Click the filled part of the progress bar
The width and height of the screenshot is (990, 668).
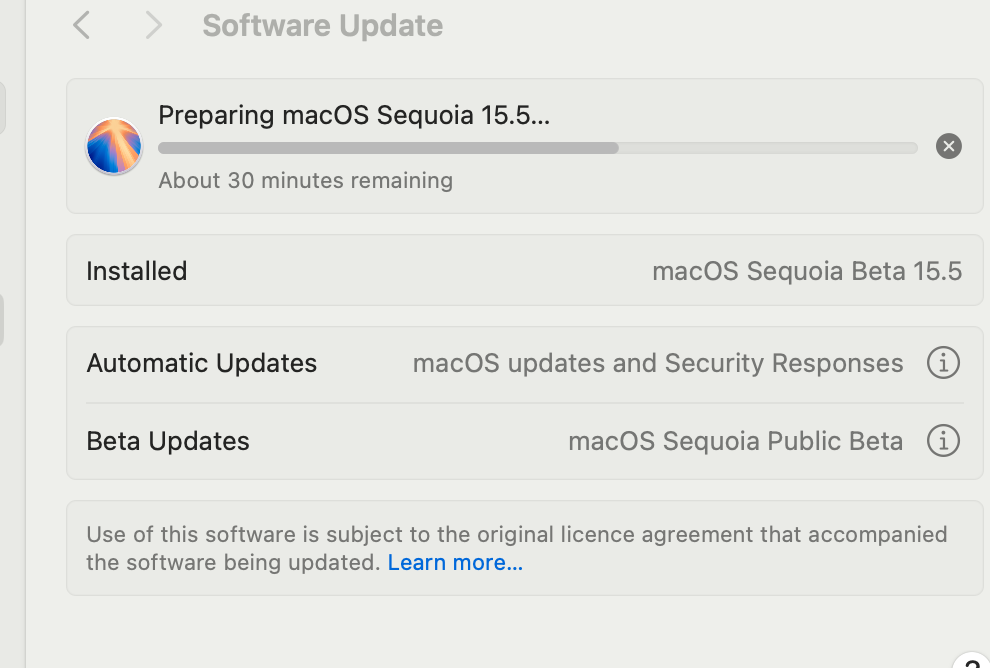388,148
